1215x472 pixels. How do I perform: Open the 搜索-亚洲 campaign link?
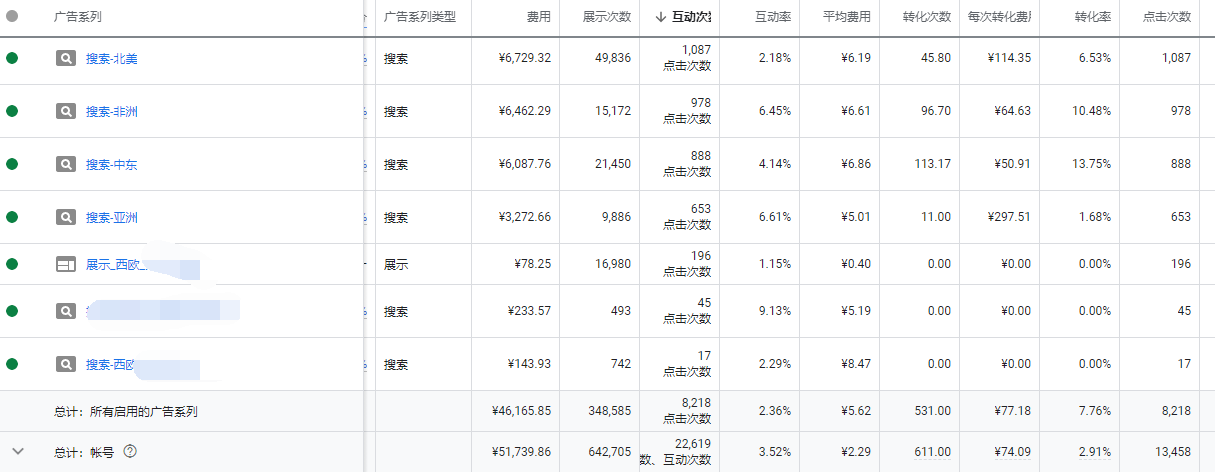[112, 217]
